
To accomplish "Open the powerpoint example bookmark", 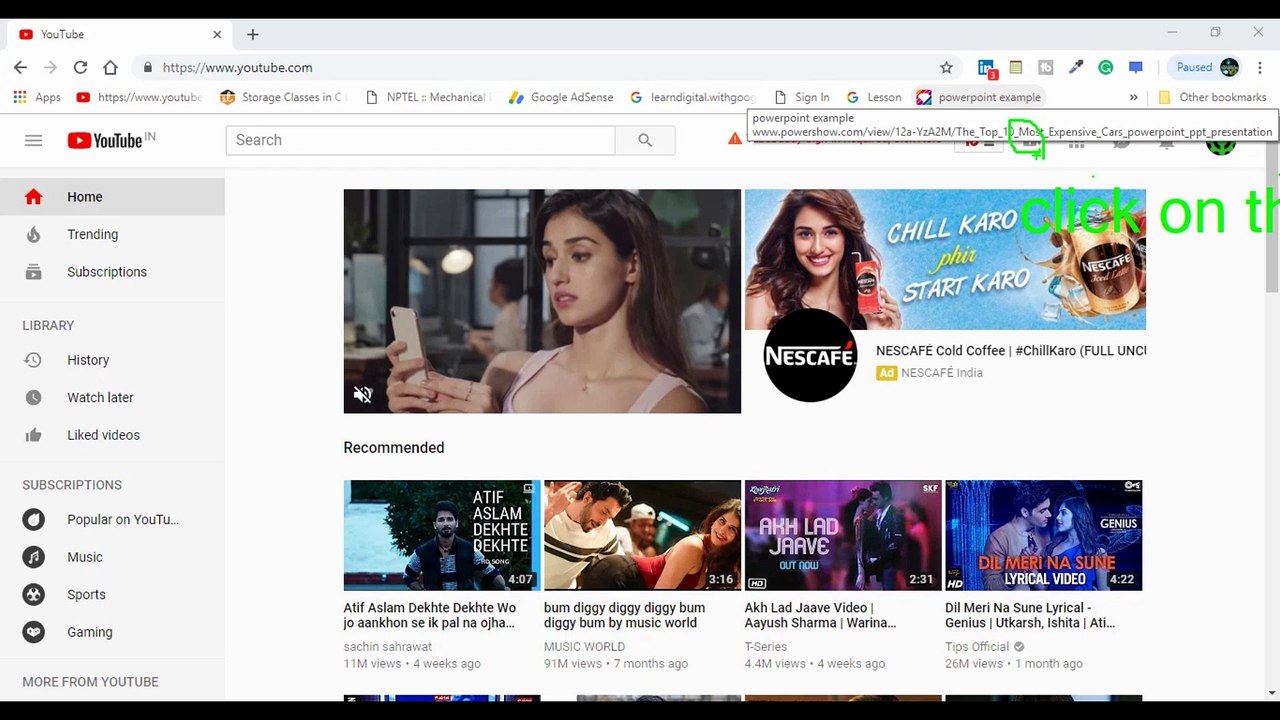I will coord(979,97).
